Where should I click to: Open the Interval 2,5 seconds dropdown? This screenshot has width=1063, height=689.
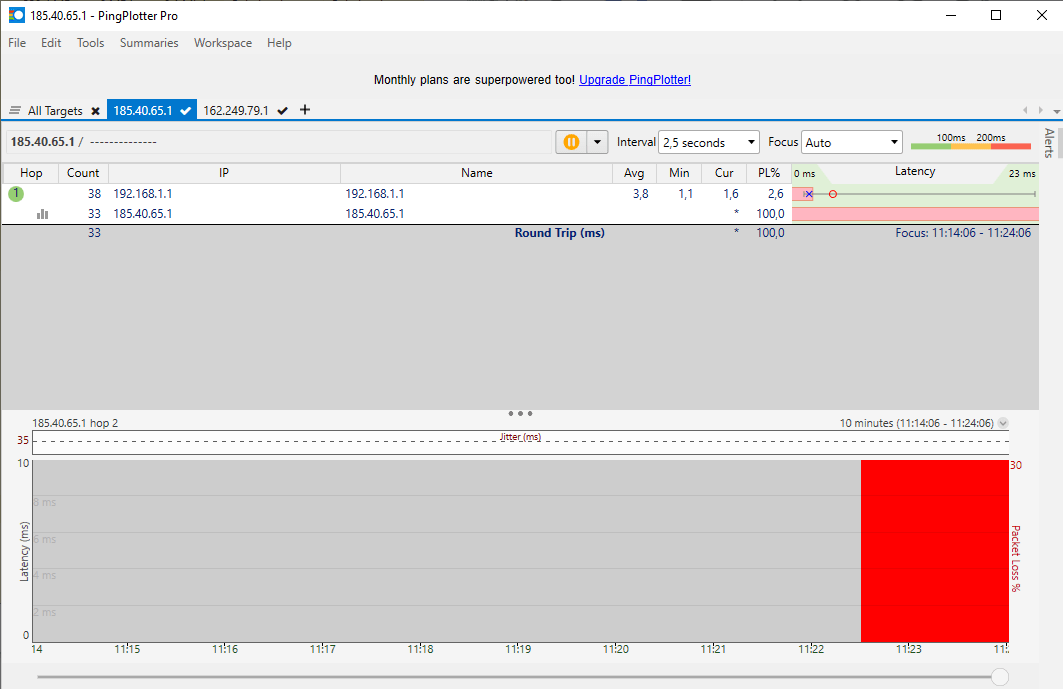point(708,142)
